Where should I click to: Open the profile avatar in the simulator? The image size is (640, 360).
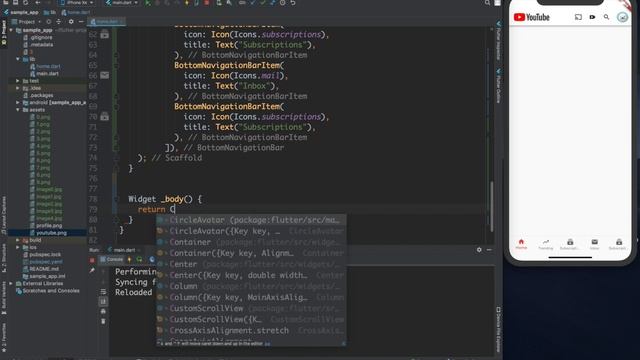[622, 17]
